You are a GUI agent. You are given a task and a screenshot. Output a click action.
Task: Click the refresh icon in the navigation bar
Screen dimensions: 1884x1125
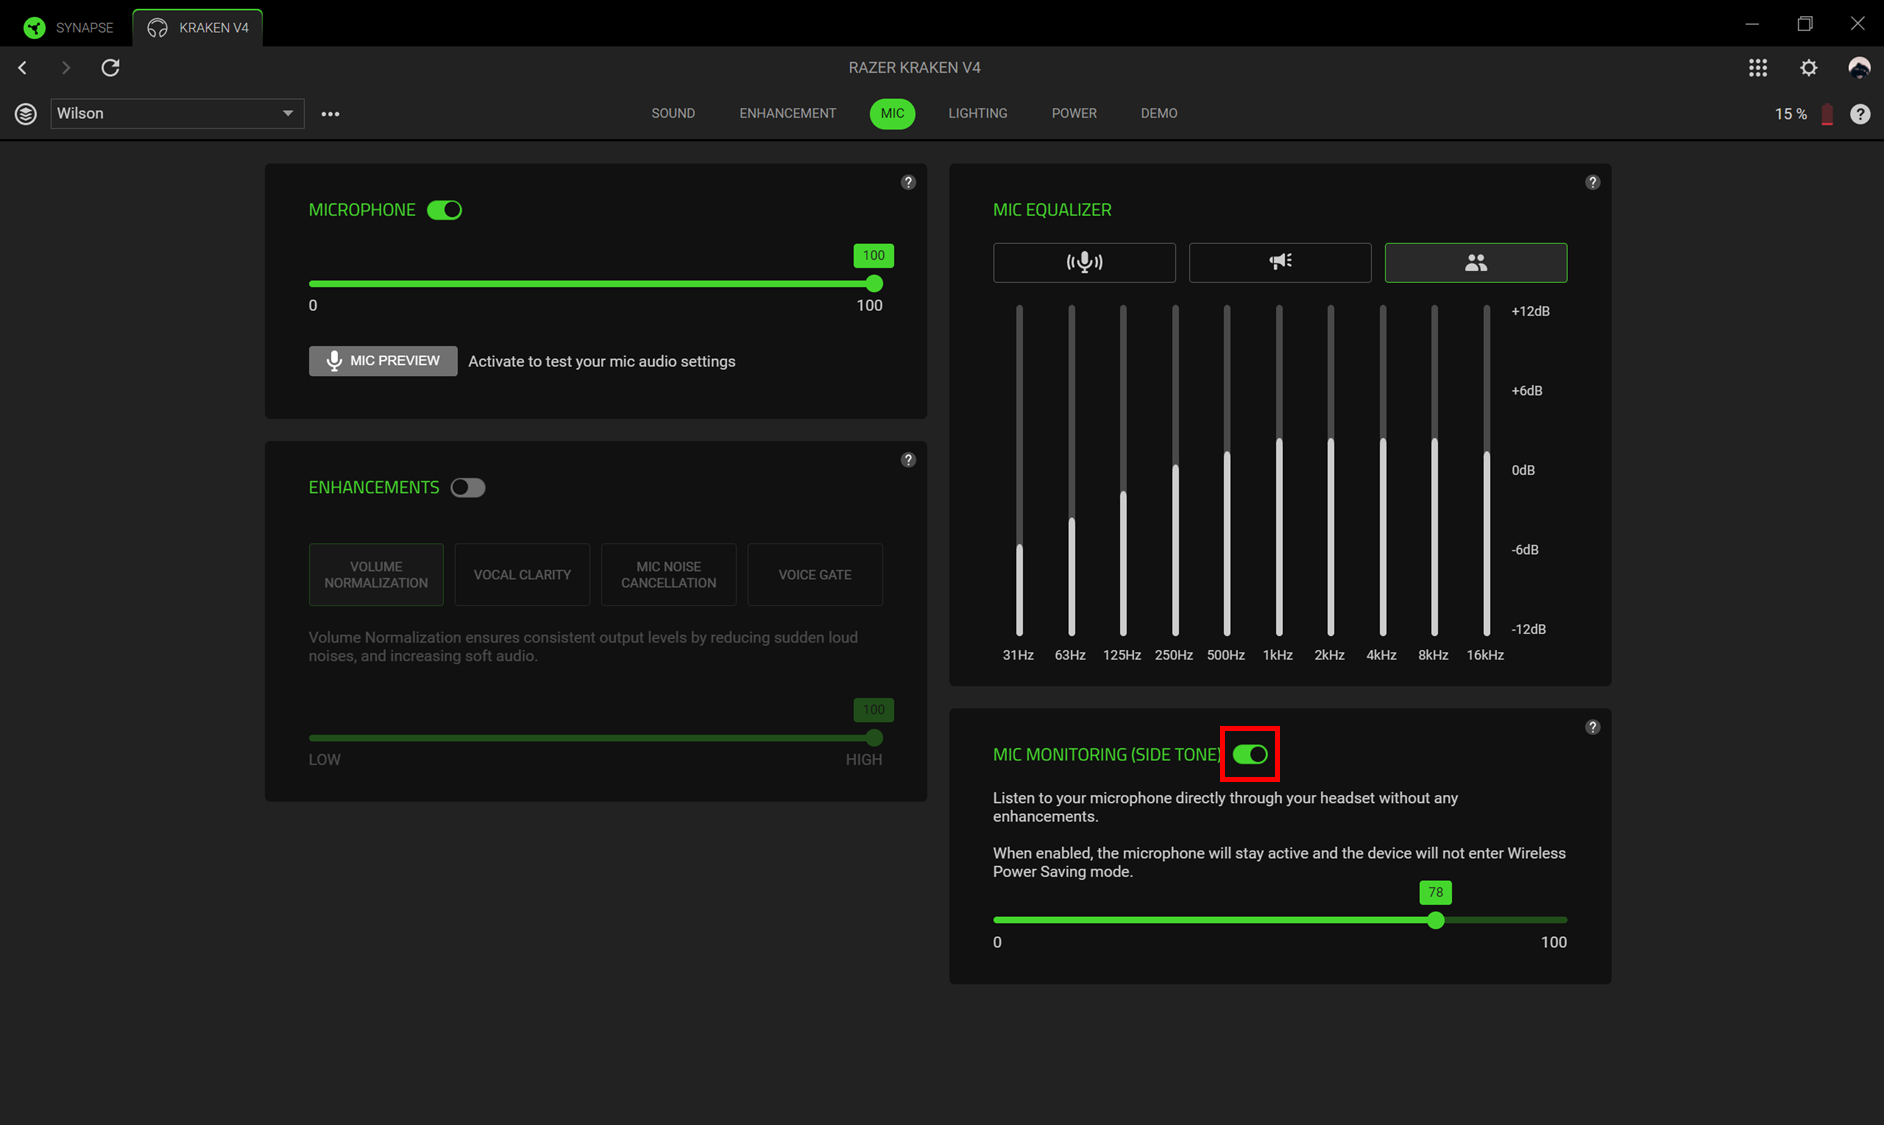tap(110, 68)
